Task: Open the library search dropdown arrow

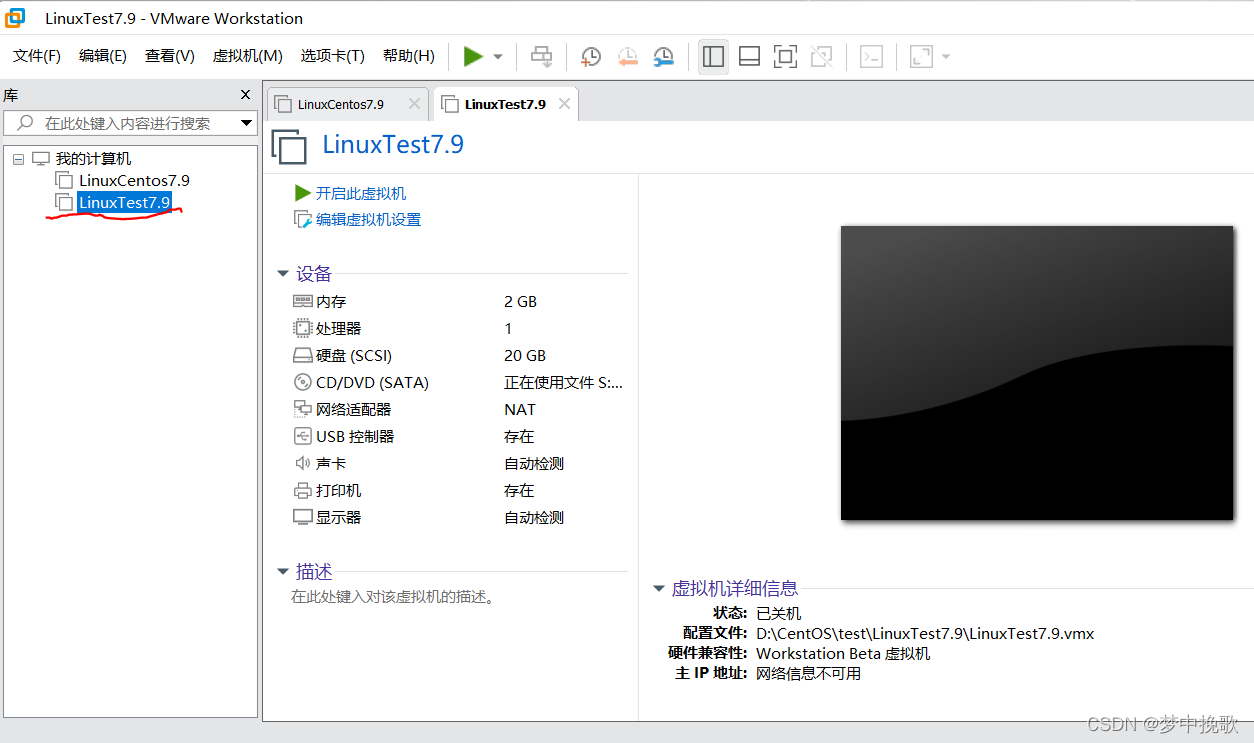Action: pos(246,123)
